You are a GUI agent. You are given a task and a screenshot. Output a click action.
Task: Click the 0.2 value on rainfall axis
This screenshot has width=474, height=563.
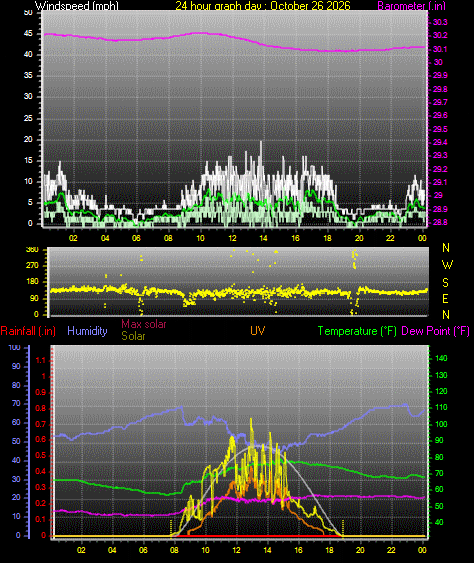[41, 503]
